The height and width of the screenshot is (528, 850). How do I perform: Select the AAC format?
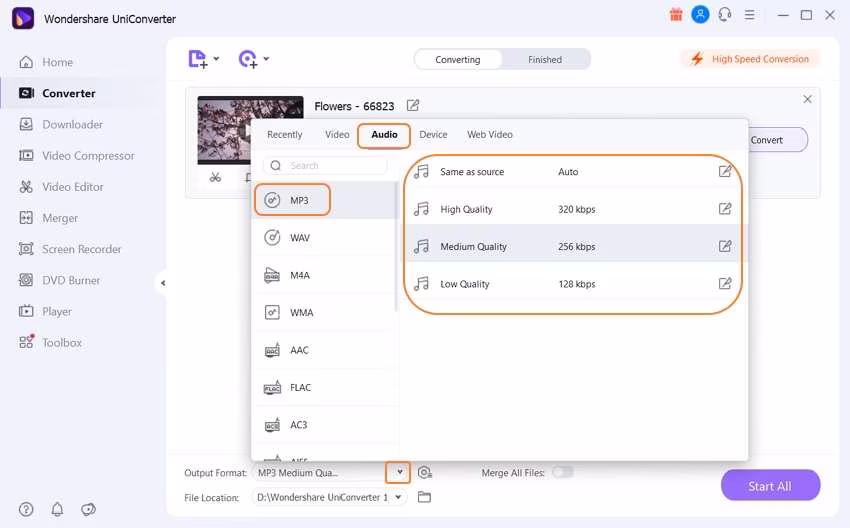(325, 350)
